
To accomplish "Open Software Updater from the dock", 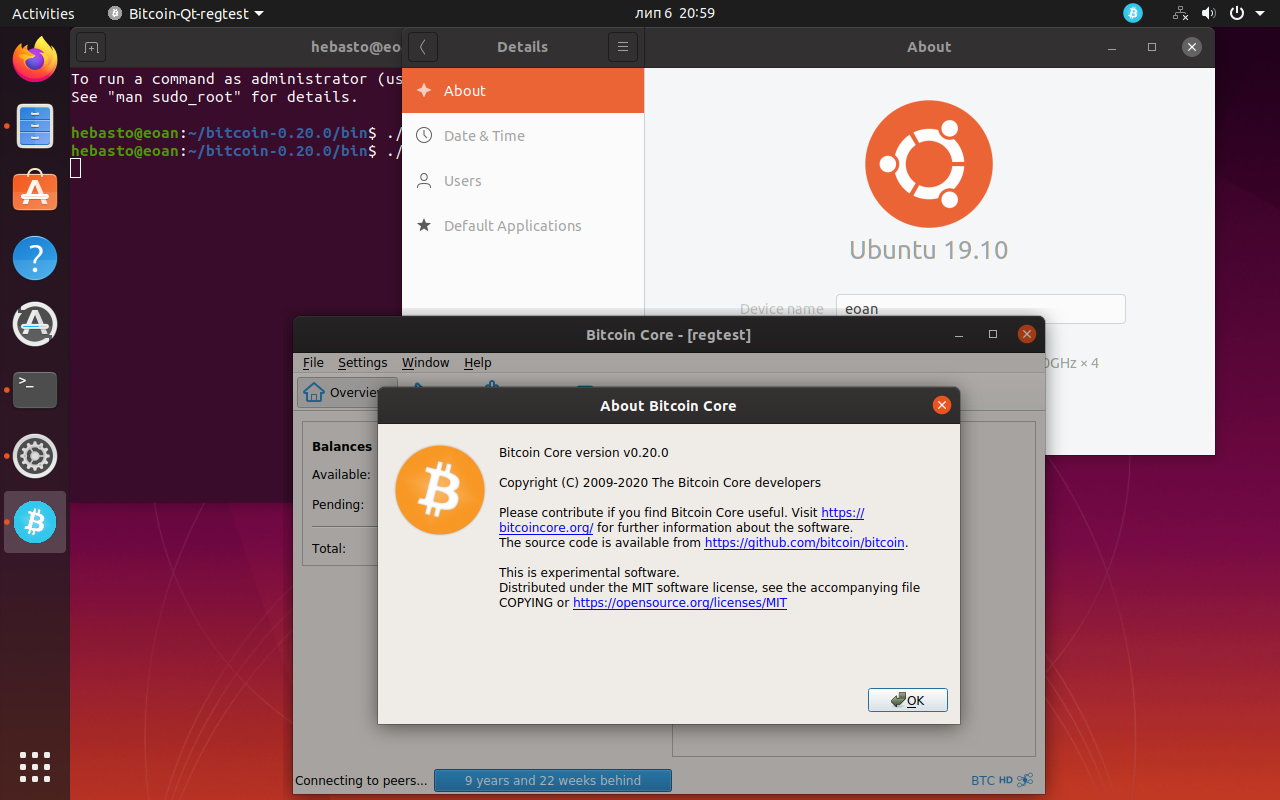I will click(35, 323).
